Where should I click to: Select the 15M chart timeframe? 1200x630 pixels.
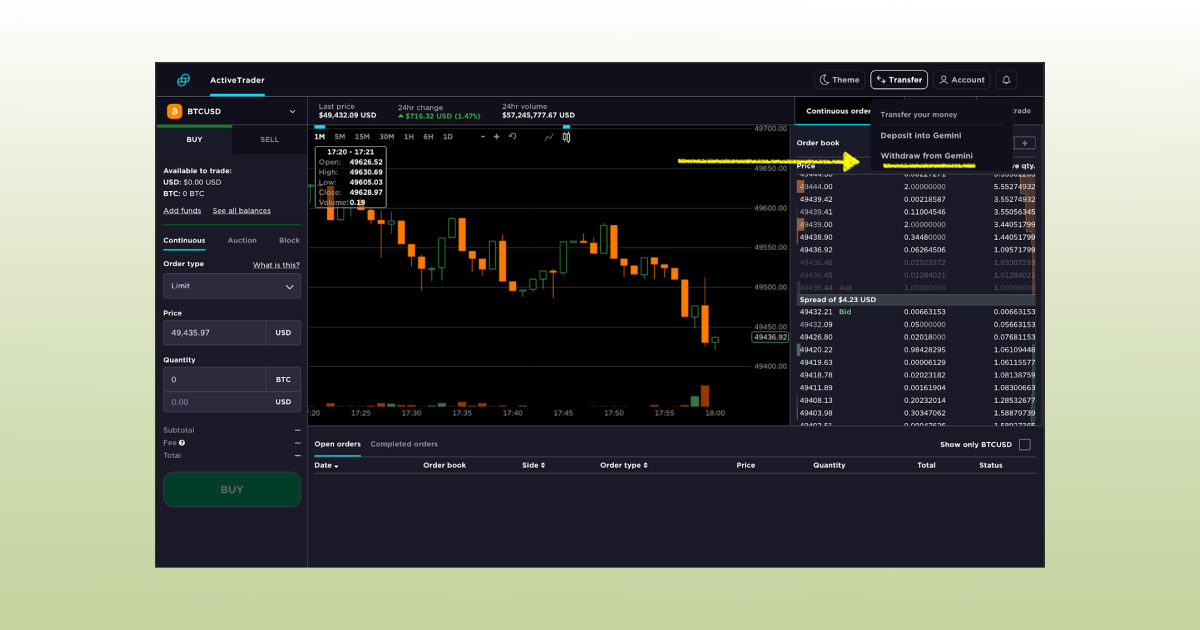[x=362, y=137]
